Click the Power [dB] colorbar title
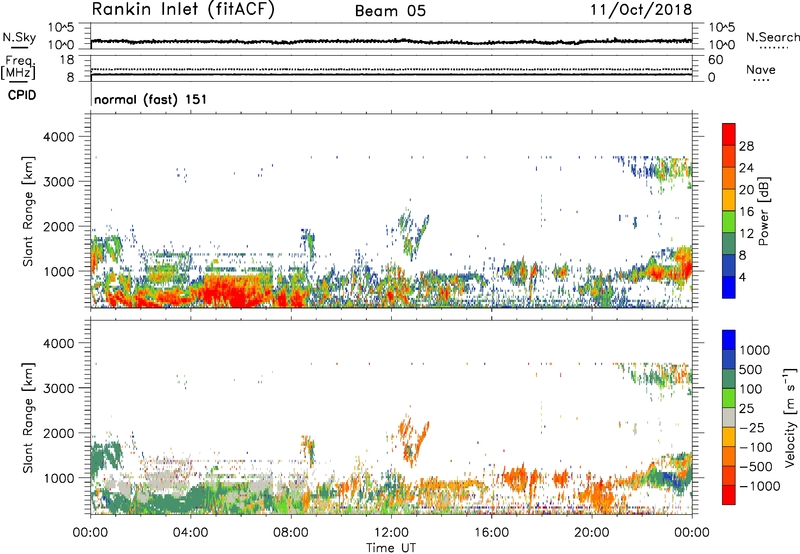Viewport: 800px width, 554px height. tap(763, 211)
